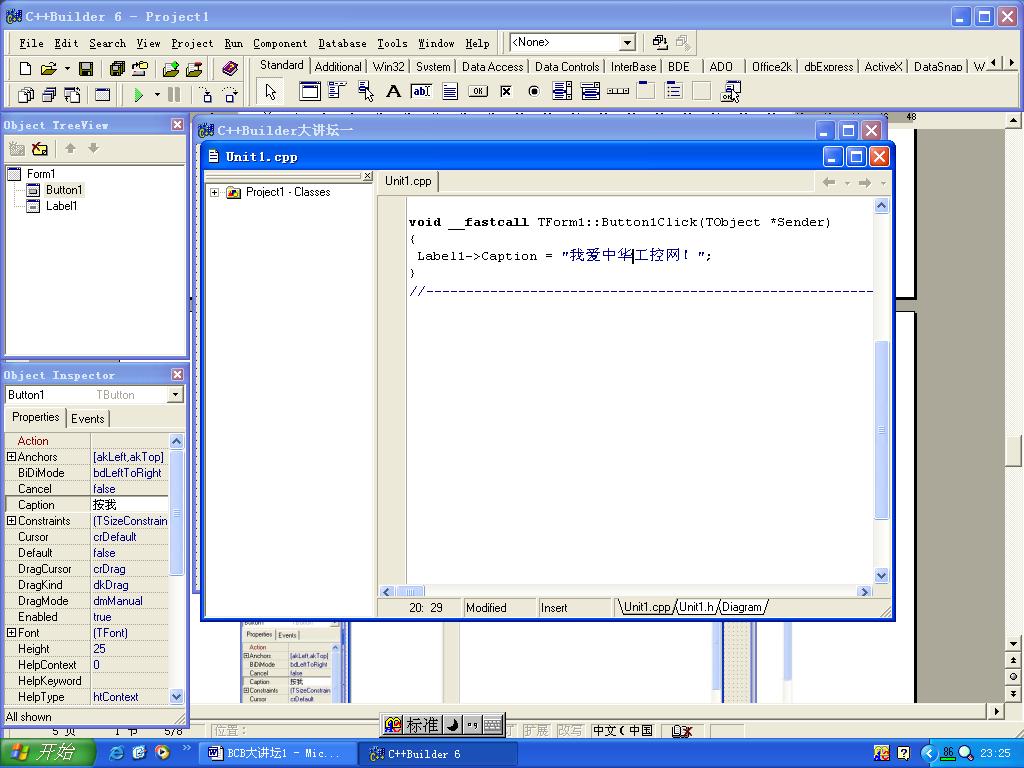This screenshot has width=1024, height=768.
Task: Click the Trace Into icon
Action: click(x=206, y=95)
